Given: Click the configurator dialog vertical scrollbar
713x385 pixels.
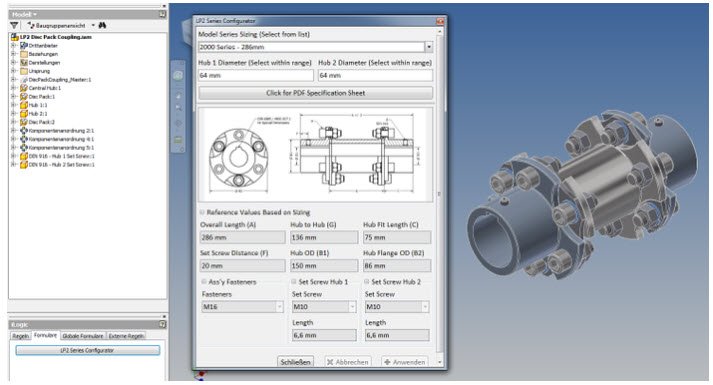Looking at the screenshot, I should tap(440, 195).
